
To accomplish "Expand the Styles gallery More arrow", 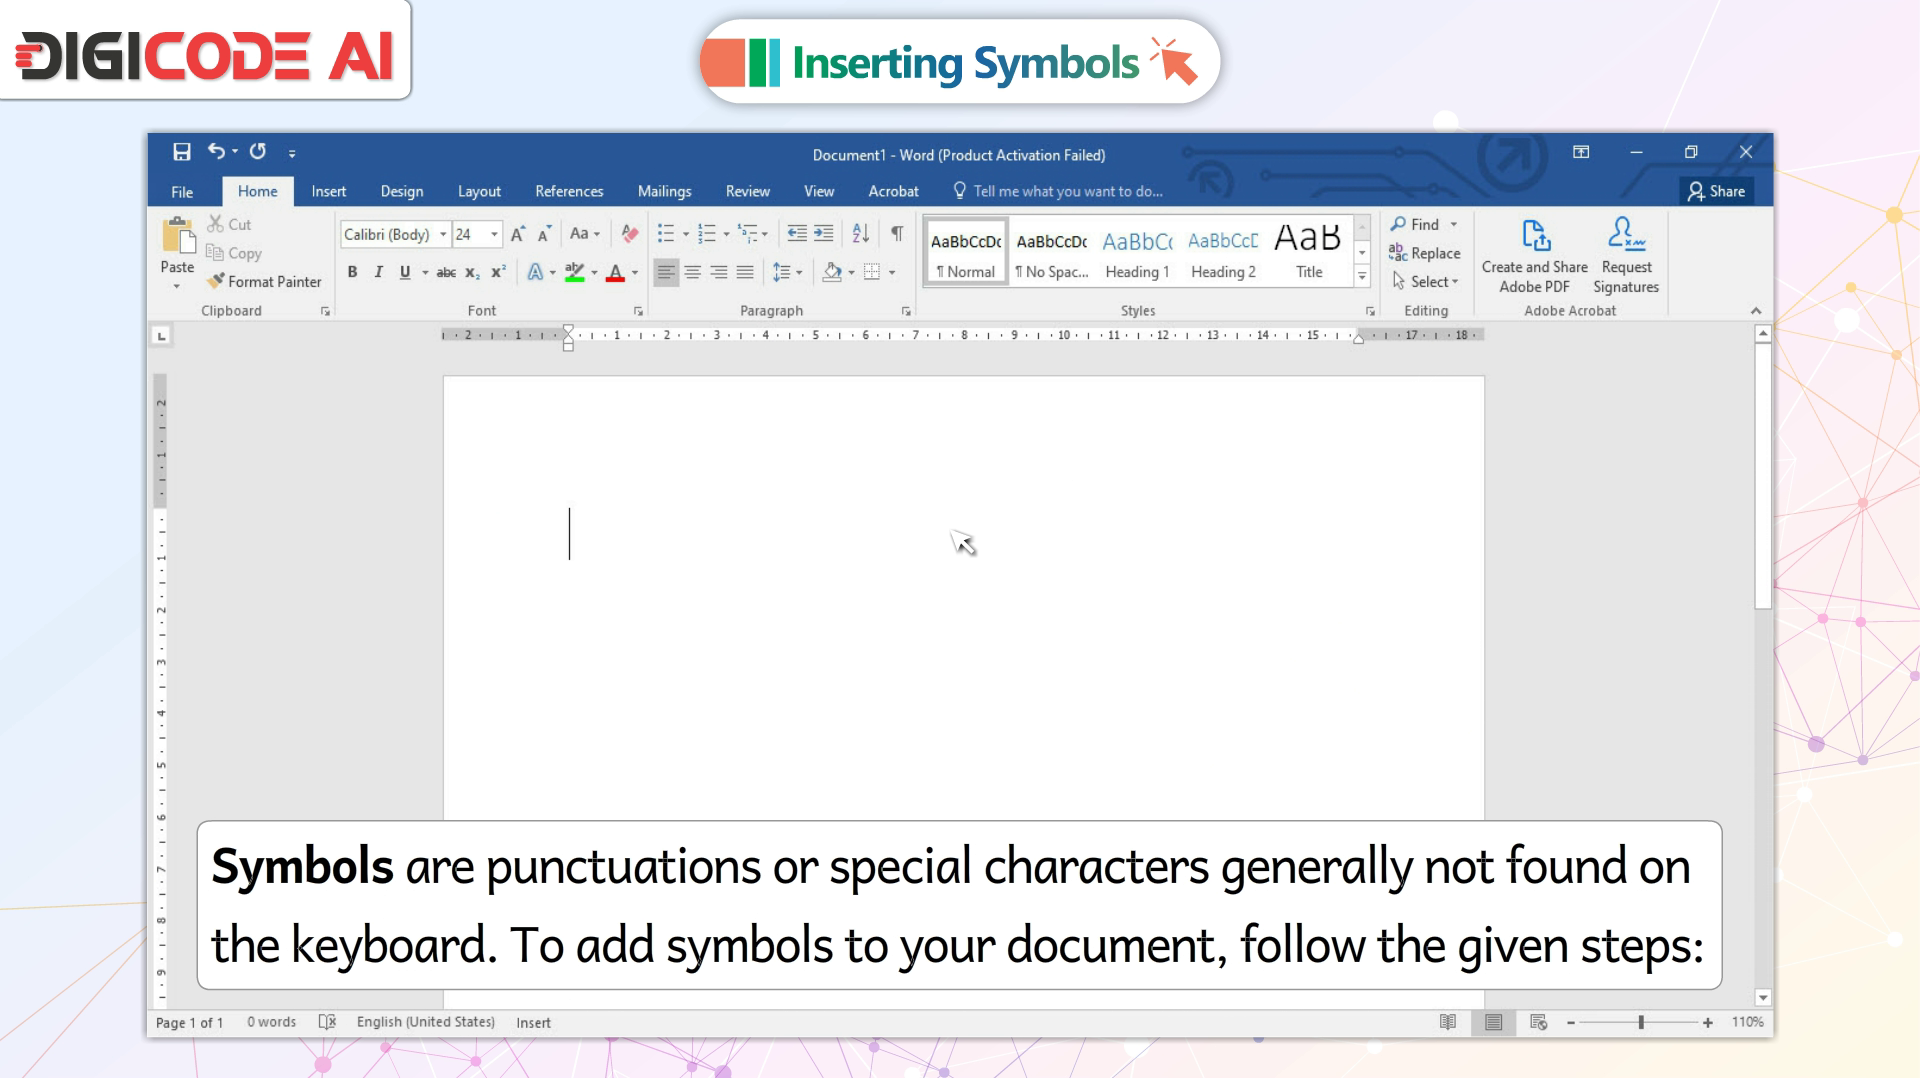I will tap(1362, 276).
